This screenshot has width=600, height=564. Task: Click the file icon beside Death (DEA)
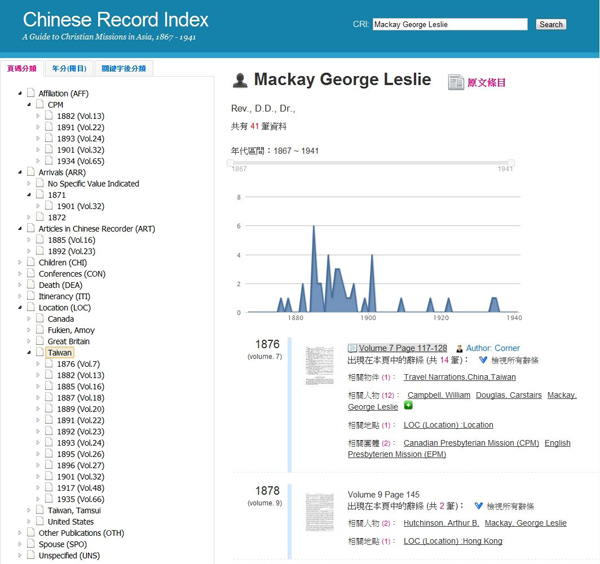[x=30, y=285]
